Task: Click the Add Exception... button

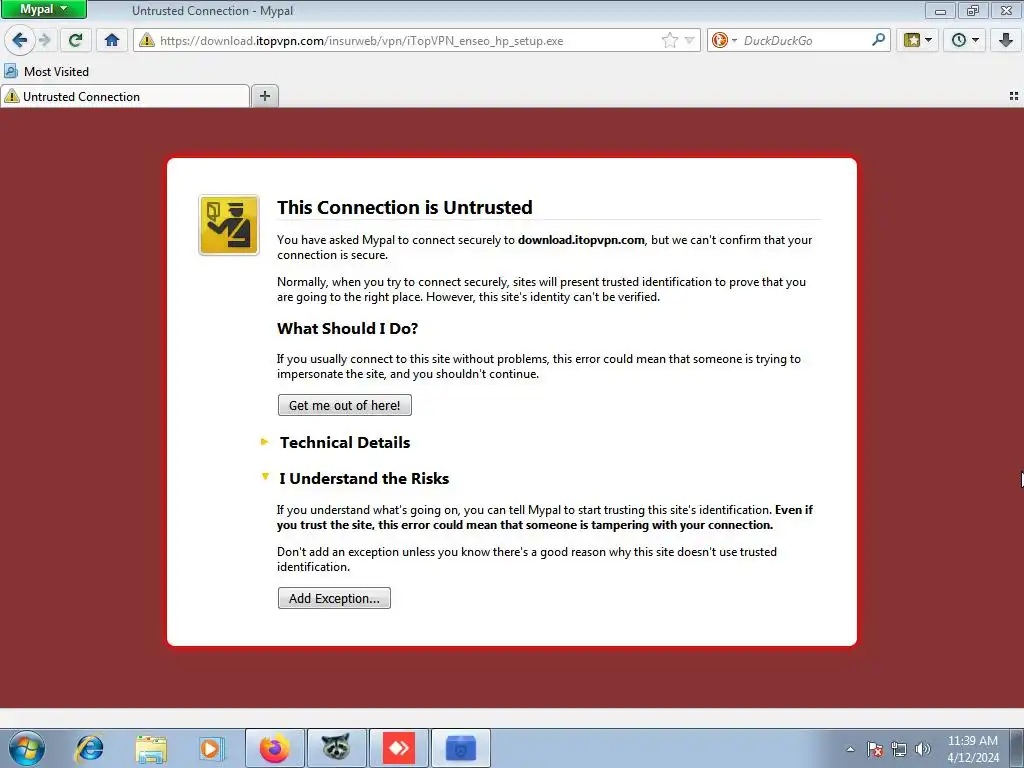Action: [334, 598]
